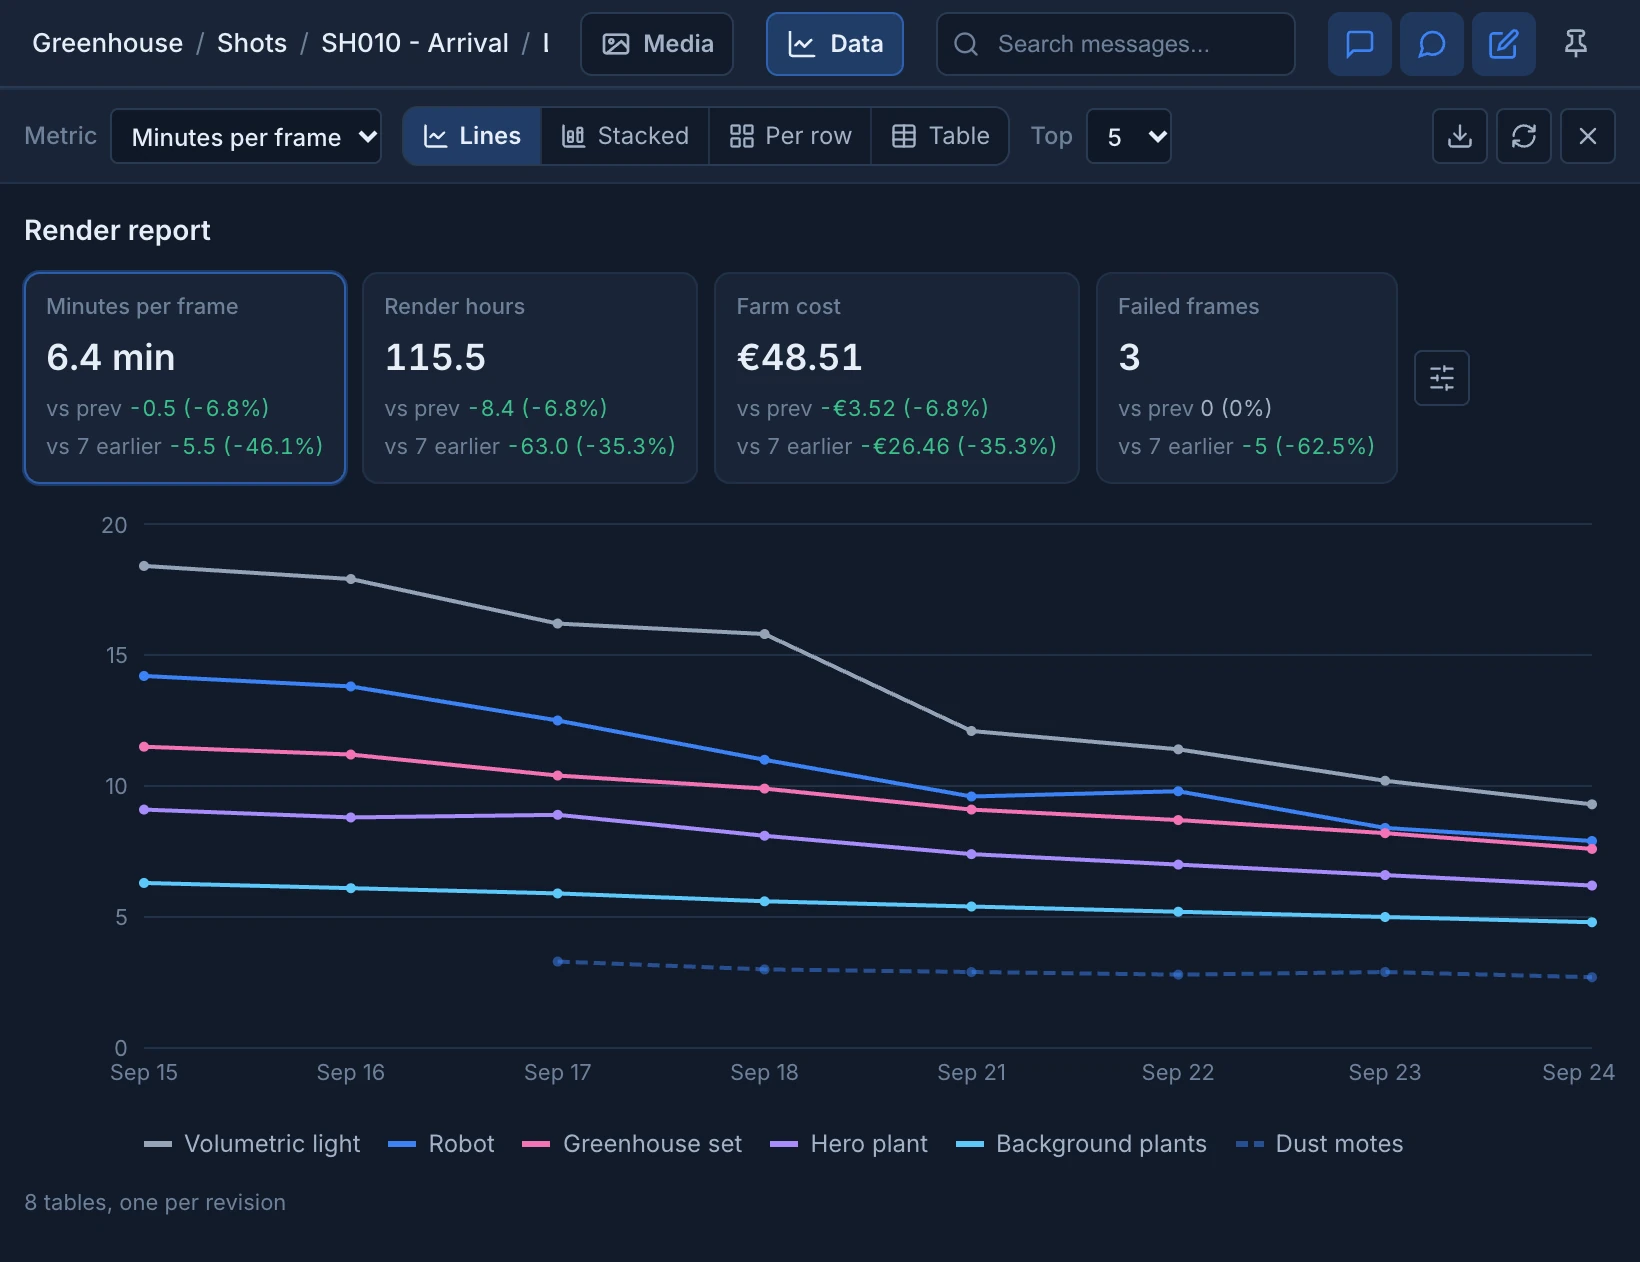Image resolution: width=1640 pixels, height=1262 pixels.
Task: Go to Shots breadcrumb
Action: [252, 43]
